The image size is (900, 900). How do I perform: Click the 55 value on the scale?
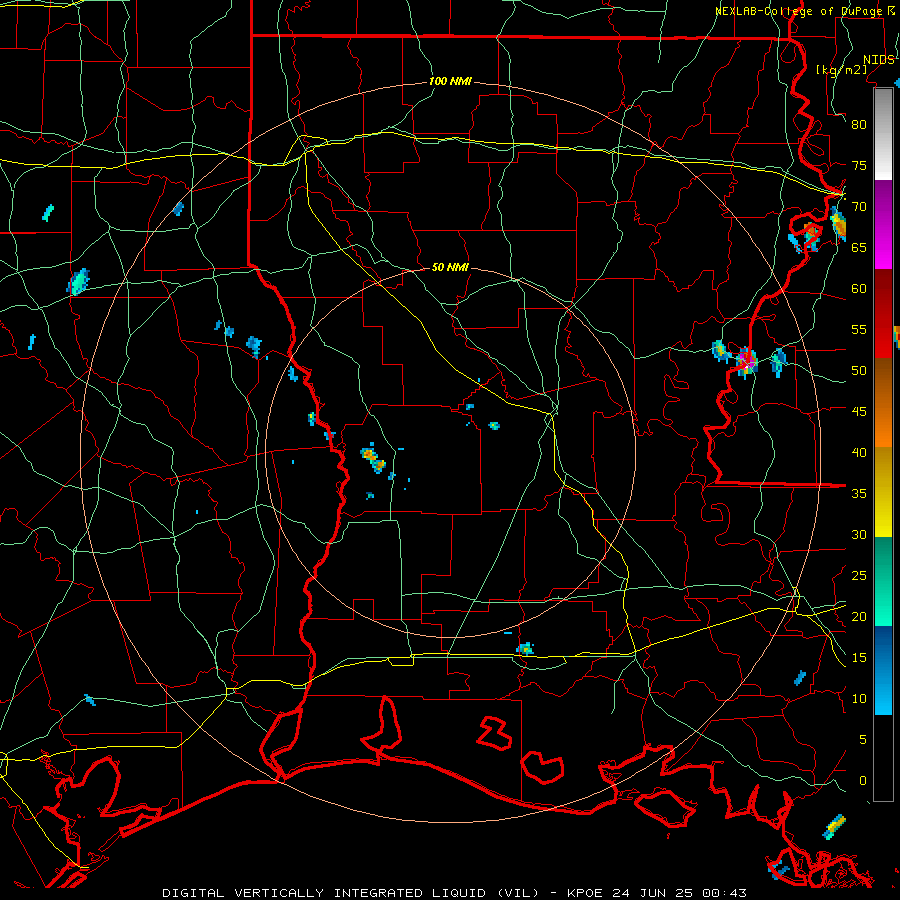tap(859, 329)
